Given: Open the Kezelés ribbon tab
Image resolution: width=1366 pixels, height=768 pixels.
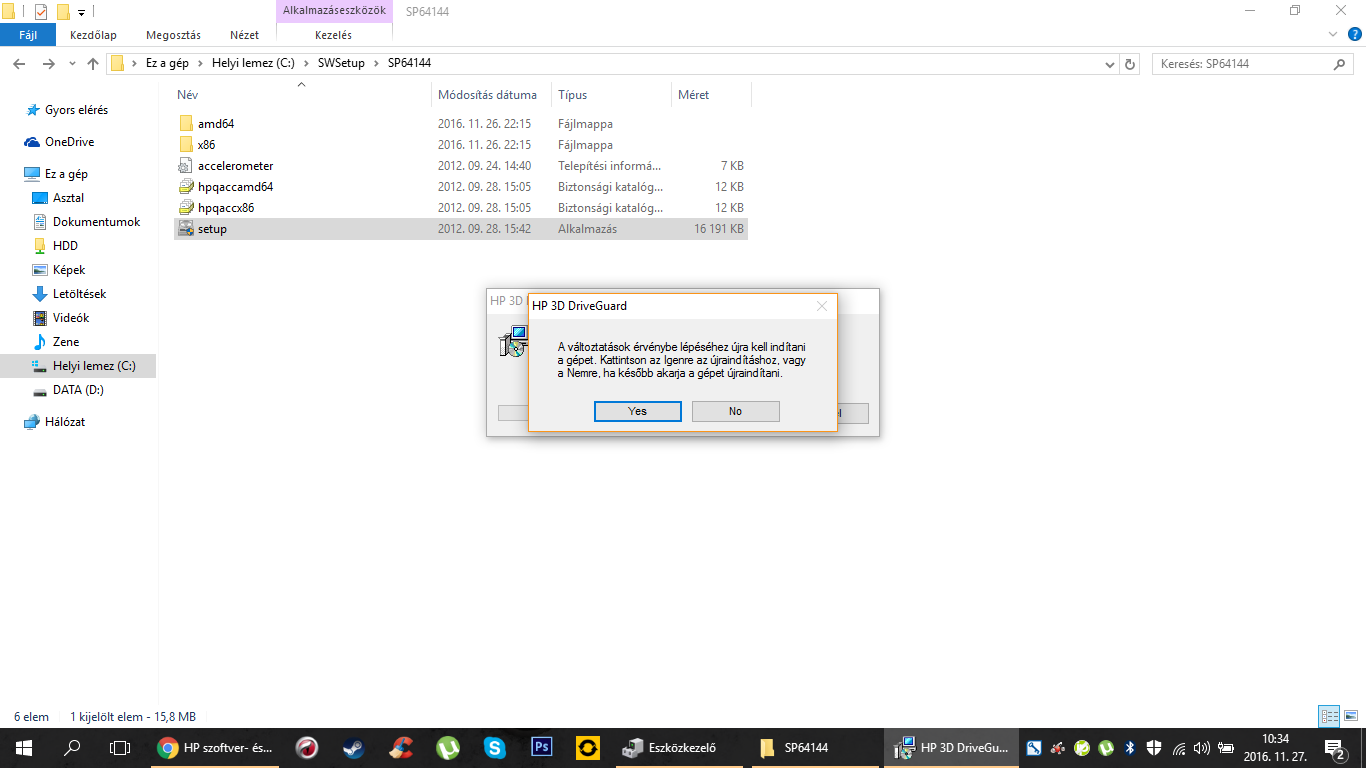Looking at the screenshot, I should point(333,35).
